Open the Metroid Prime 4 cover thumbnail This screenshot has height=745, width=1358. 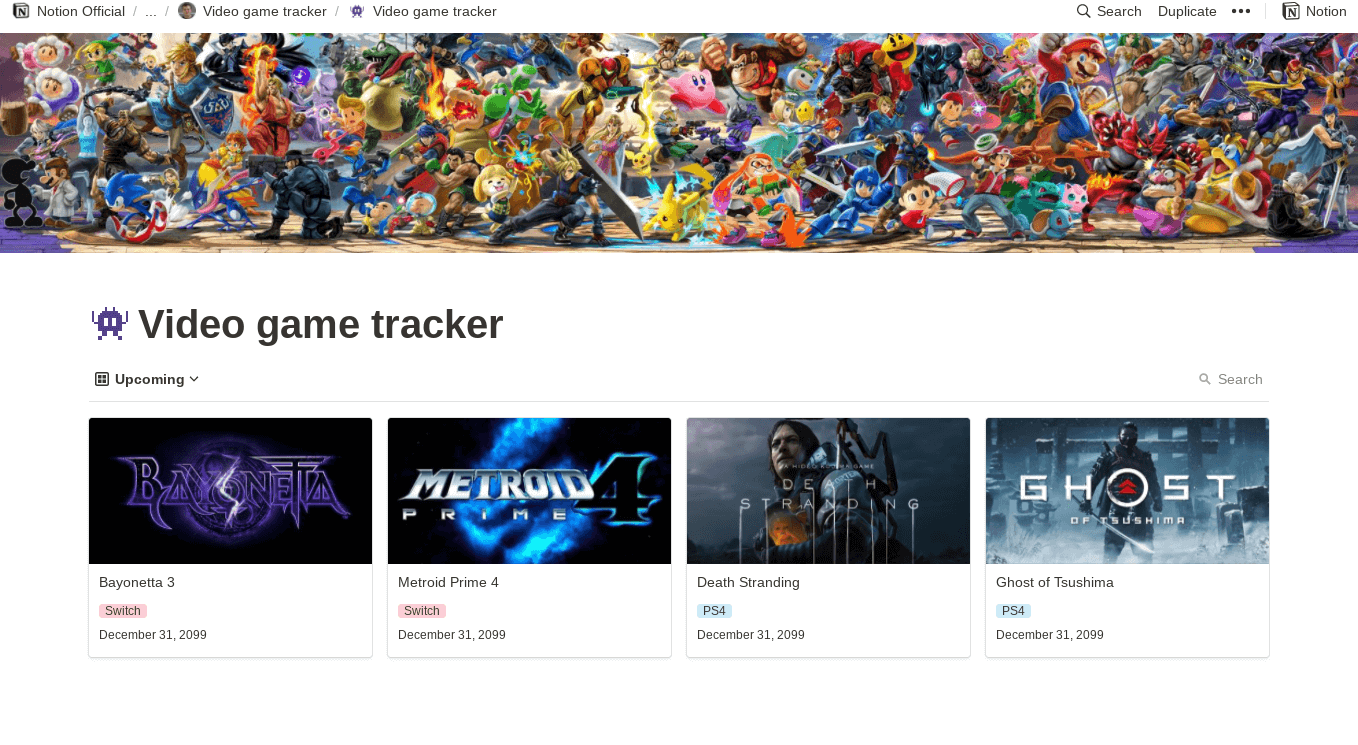point(529,491)
